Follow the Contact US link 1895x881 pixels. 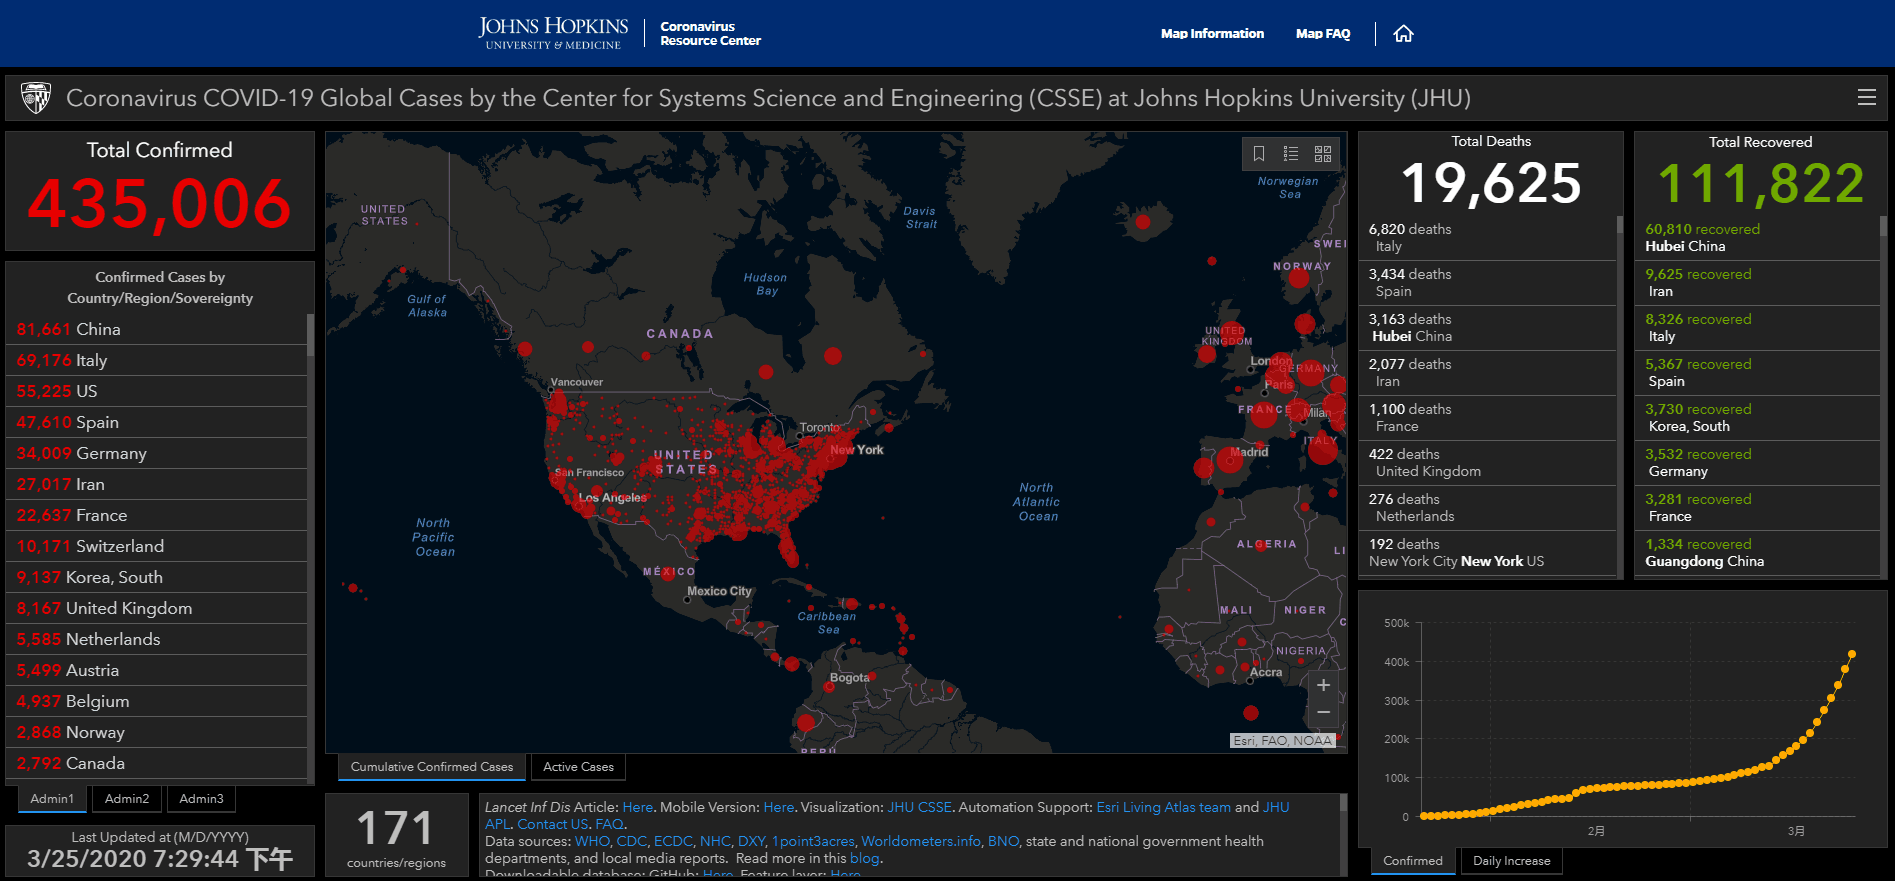553,824
